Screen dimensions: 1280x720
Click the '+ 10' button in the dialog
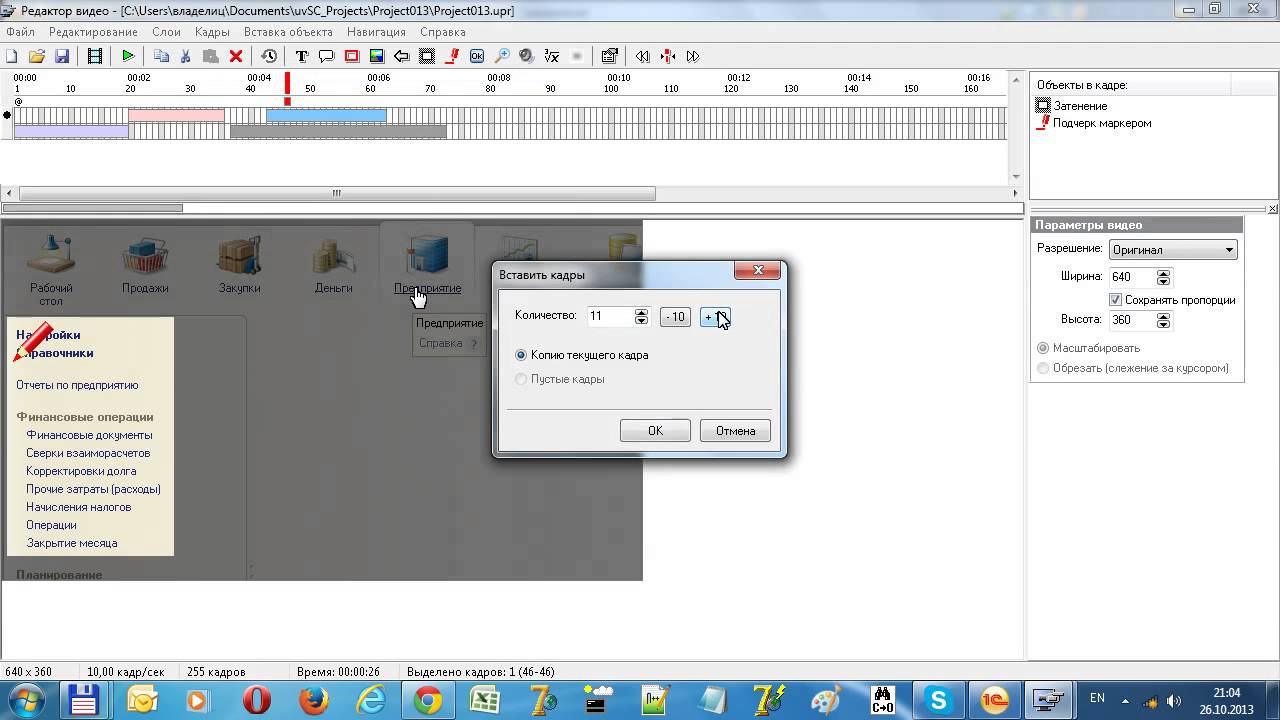pyautogui.click(x=715, y=317)
